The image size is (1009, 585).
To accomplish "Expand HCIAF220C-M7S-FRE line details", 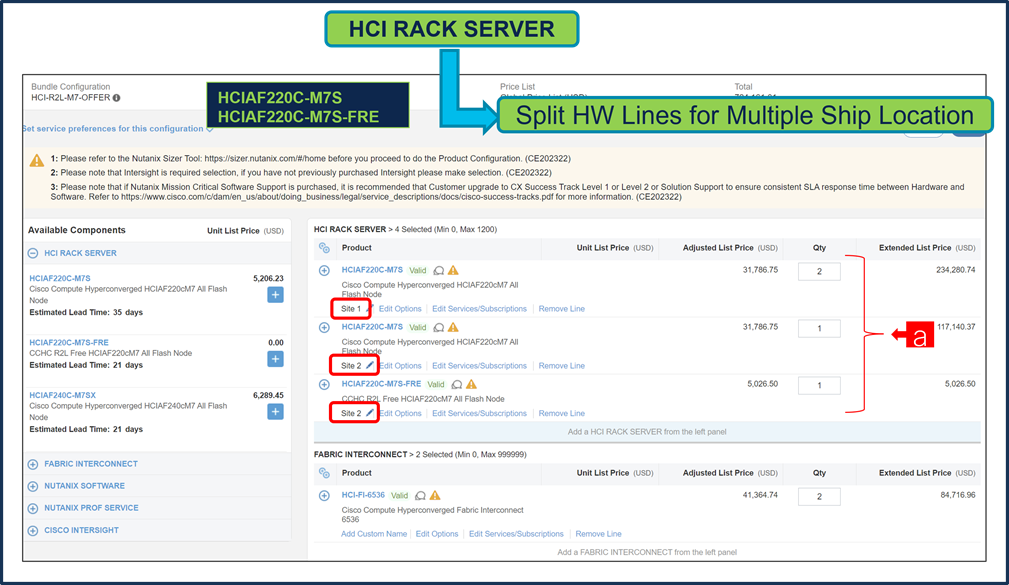I will point(324,385).
